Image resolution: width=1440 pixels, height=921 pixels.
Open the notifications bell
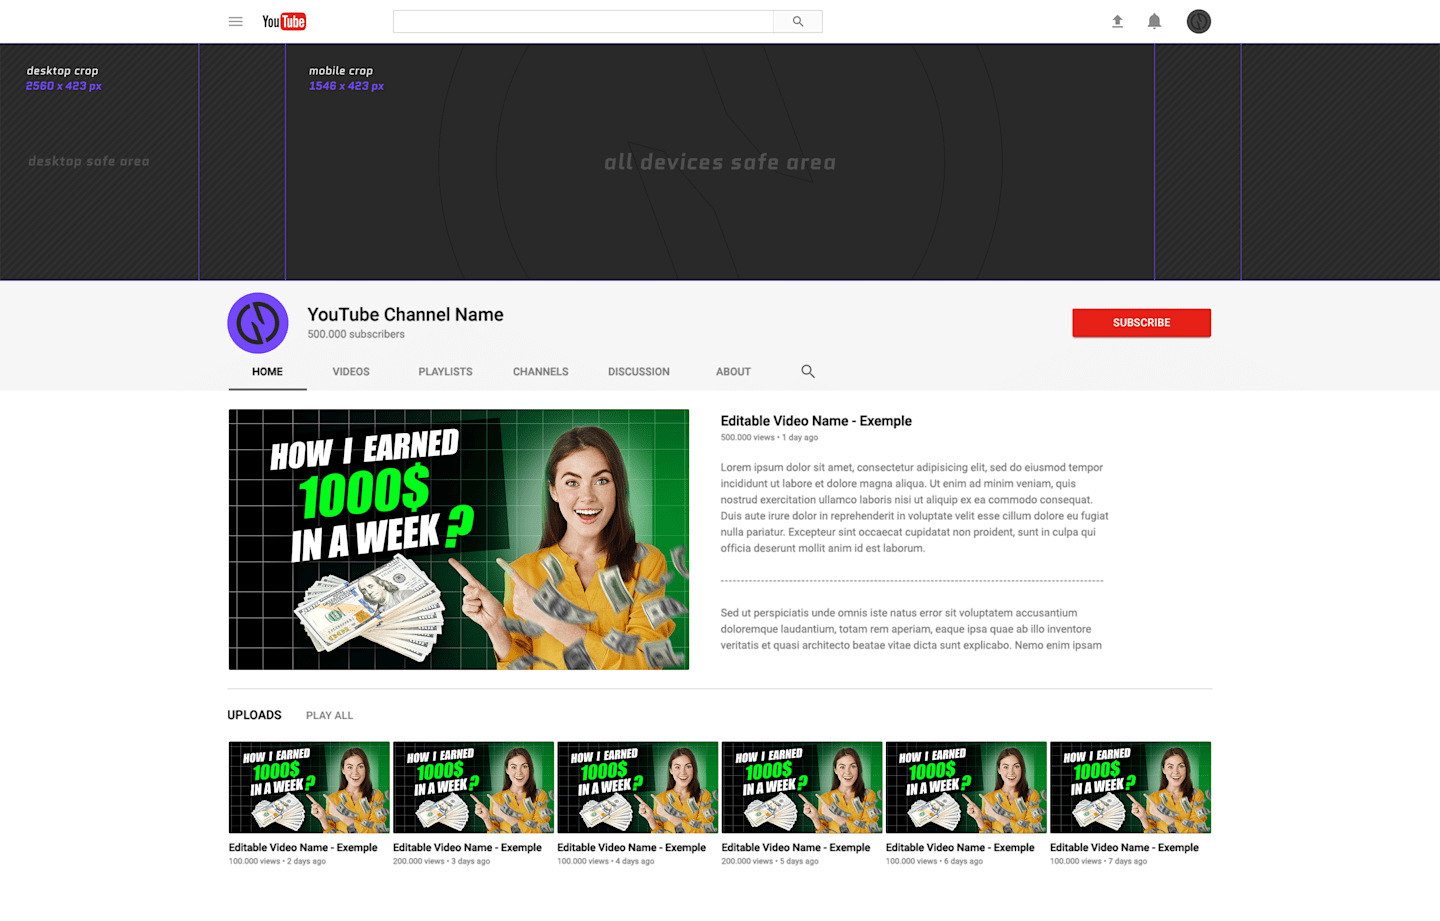[x=1154, y=21]
